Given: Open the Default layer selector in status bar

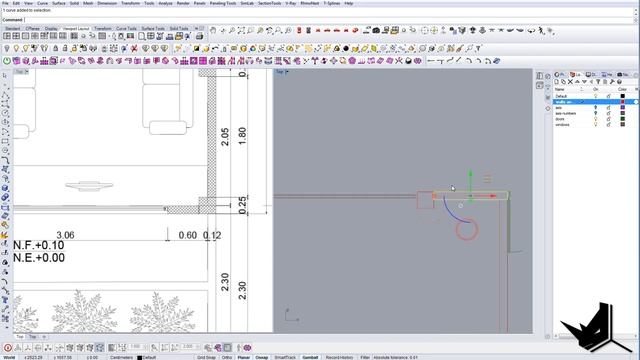Looking at the screenshot, I should tap(147, 358).
